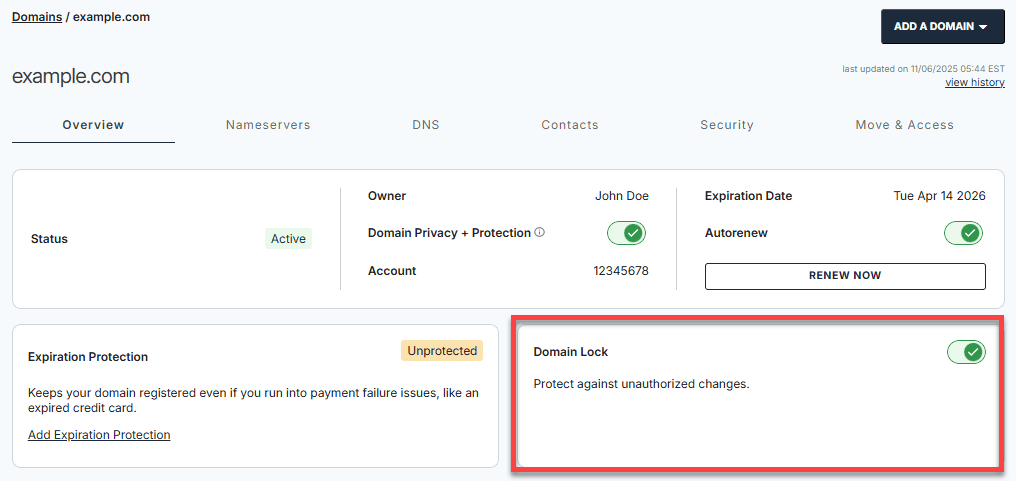
Task: Click the owner name John Doe
Action: 621,196
